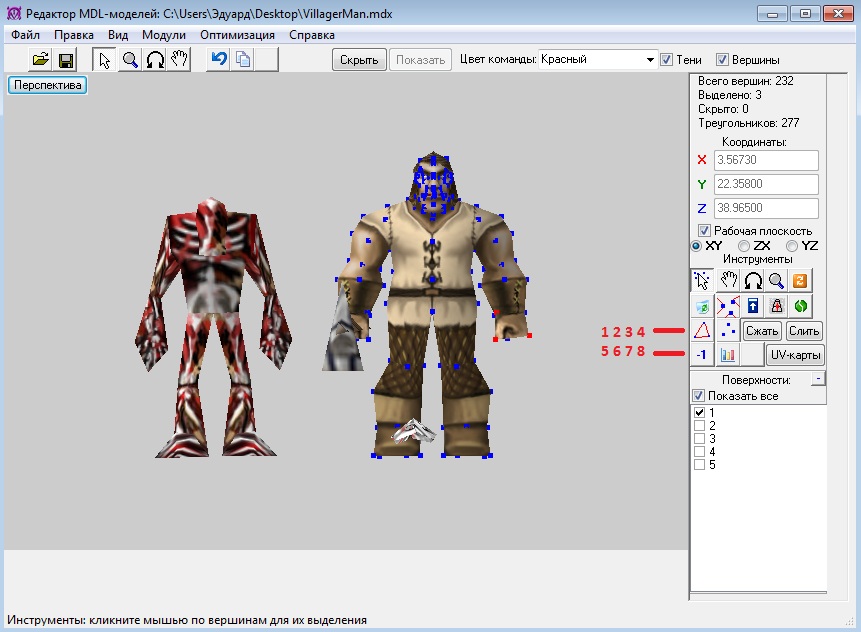This screenshot has width=861, height=632.
Task: Enable surface 3 checkbox in the list
Action: tap(699, 439)
